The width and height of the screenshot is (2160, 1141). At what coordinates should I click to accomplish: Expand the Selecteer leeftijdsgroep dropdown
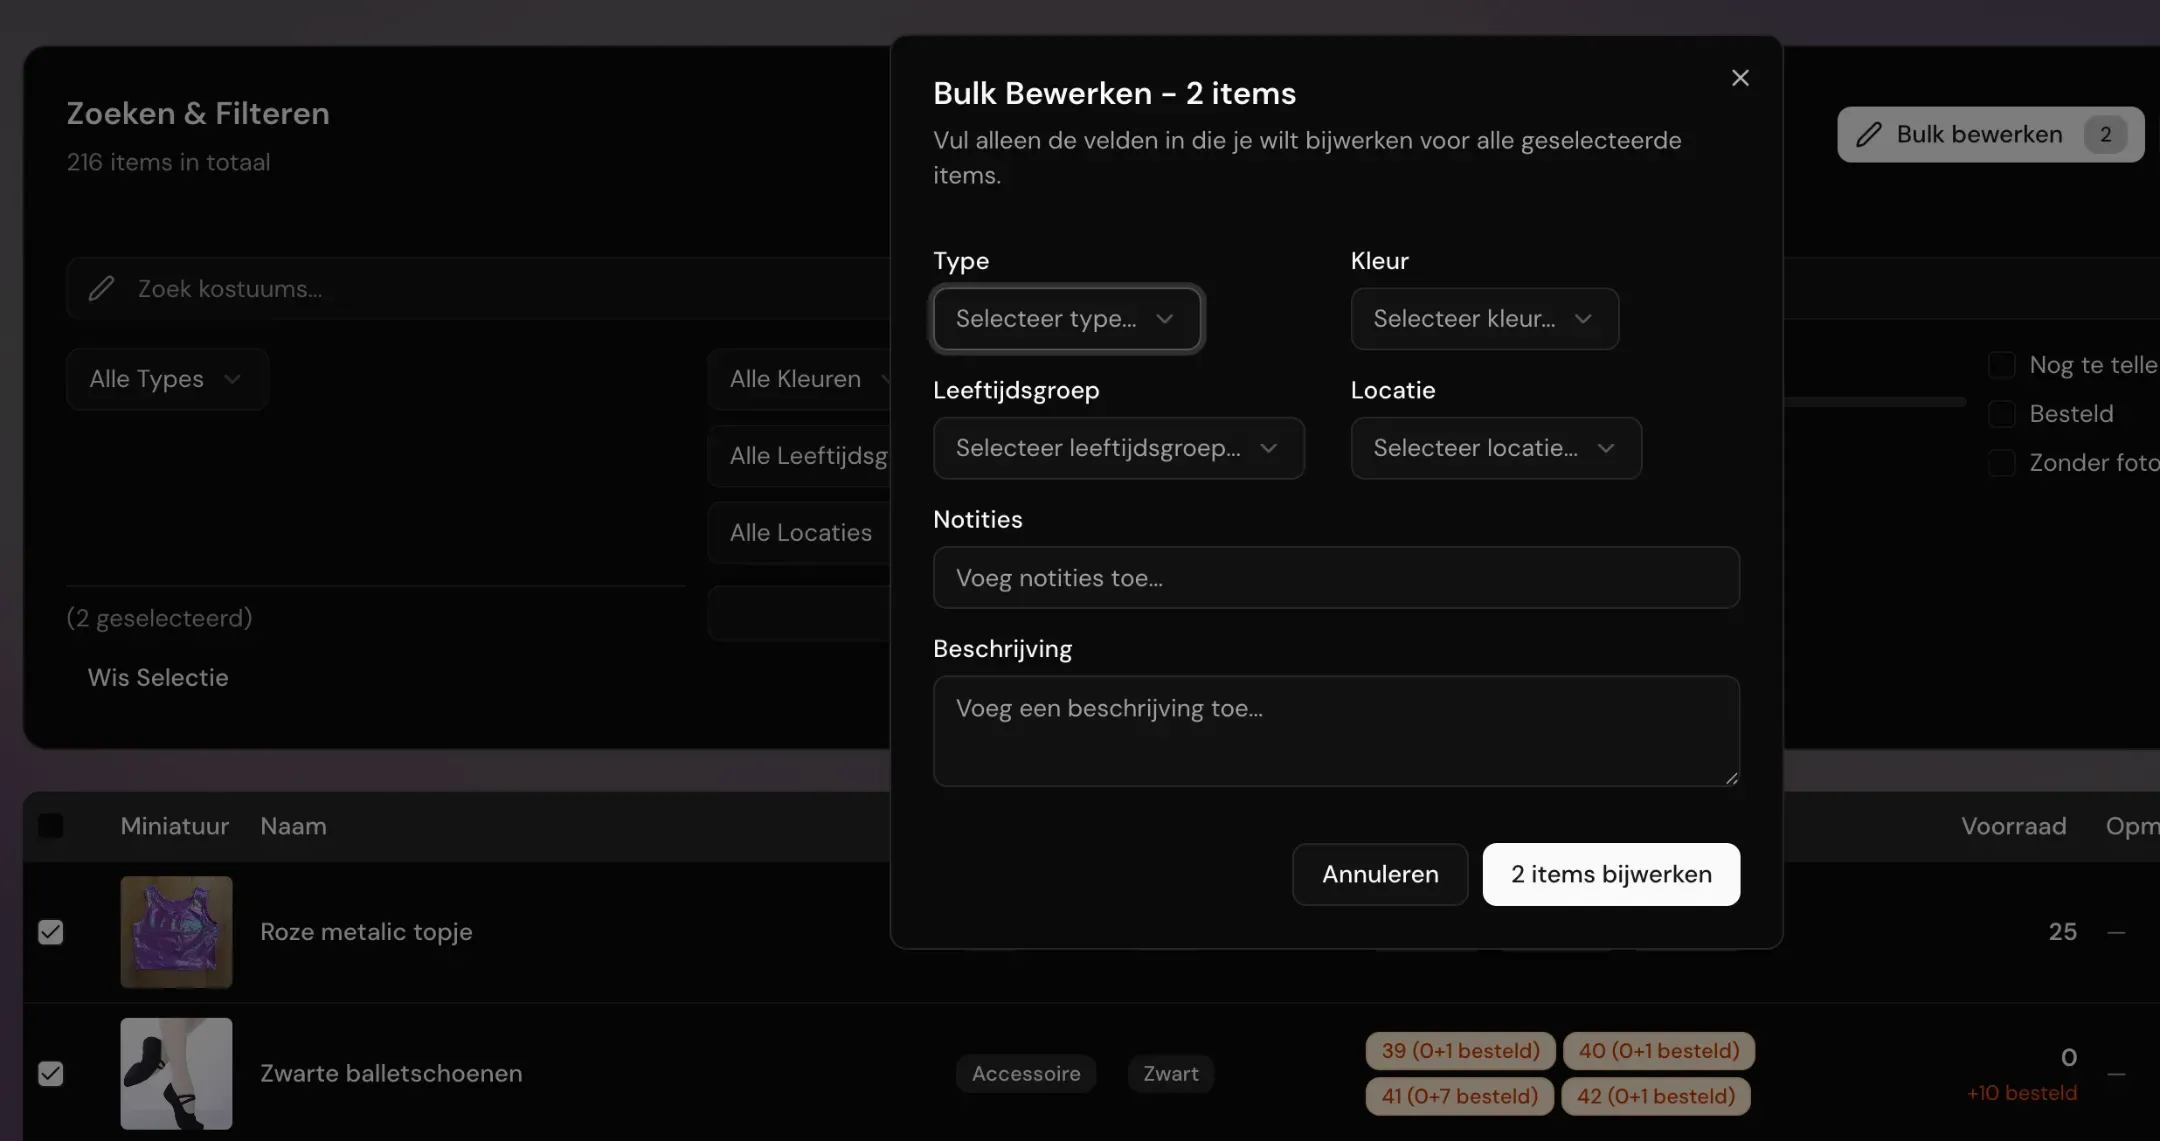click(1118, 448)
